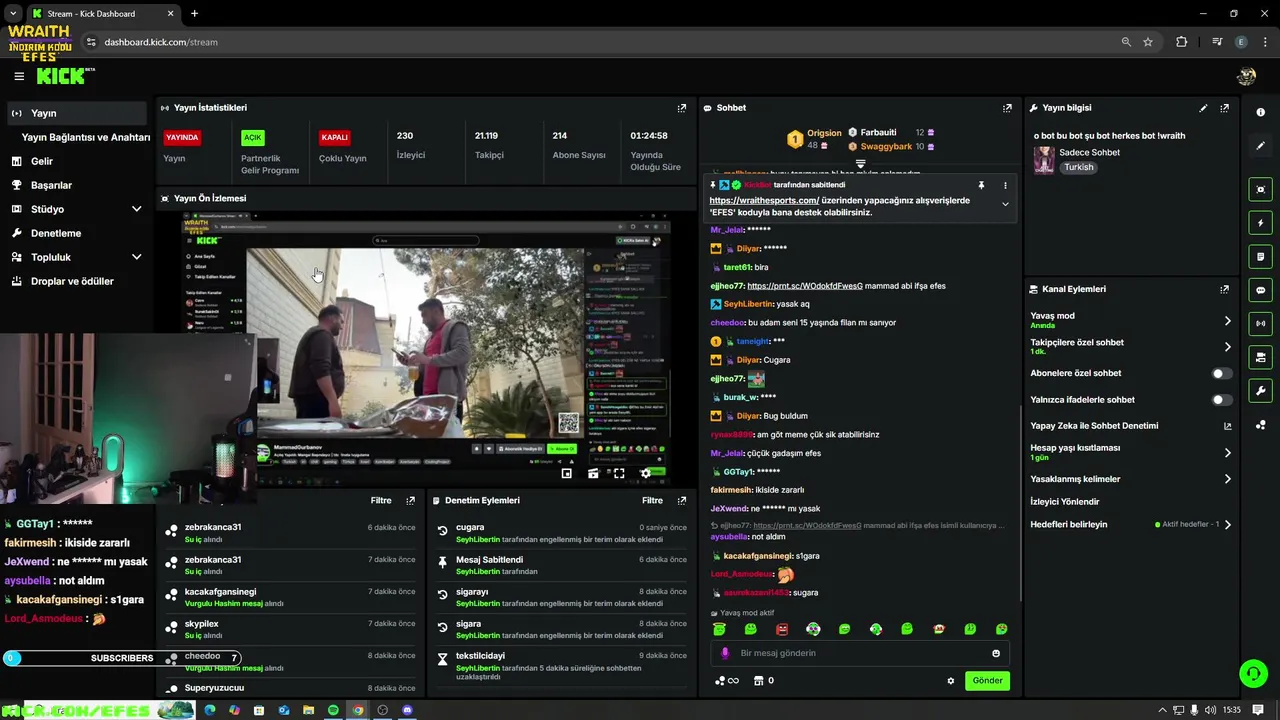
Task: Click the Turkish language tag
Action: tap(1078, 167)
